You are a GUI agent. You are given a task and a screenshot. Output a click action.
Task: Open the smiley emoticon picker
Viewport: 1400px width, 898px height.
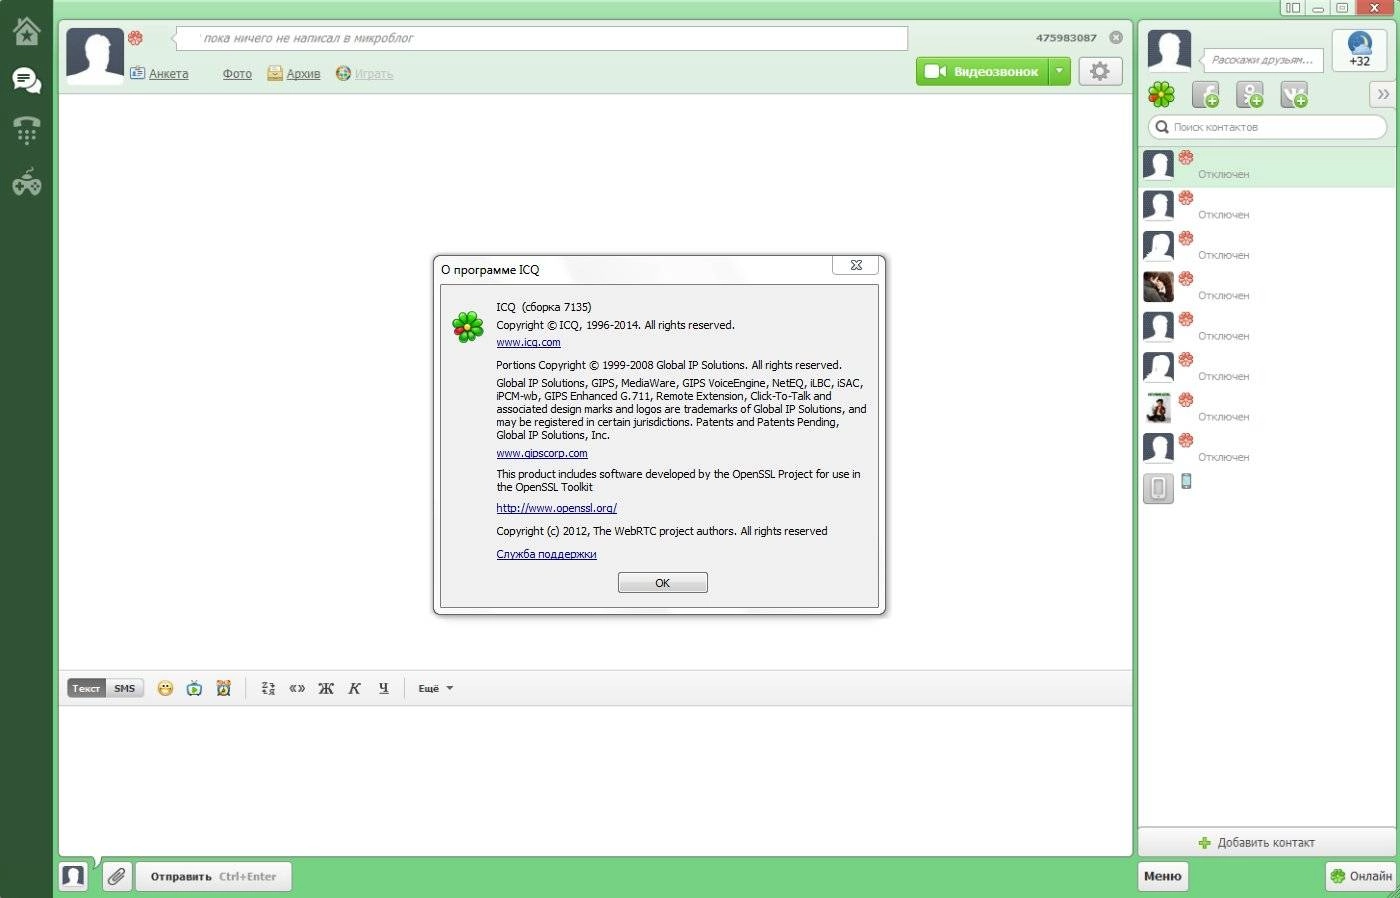click(x=166, y=688)
